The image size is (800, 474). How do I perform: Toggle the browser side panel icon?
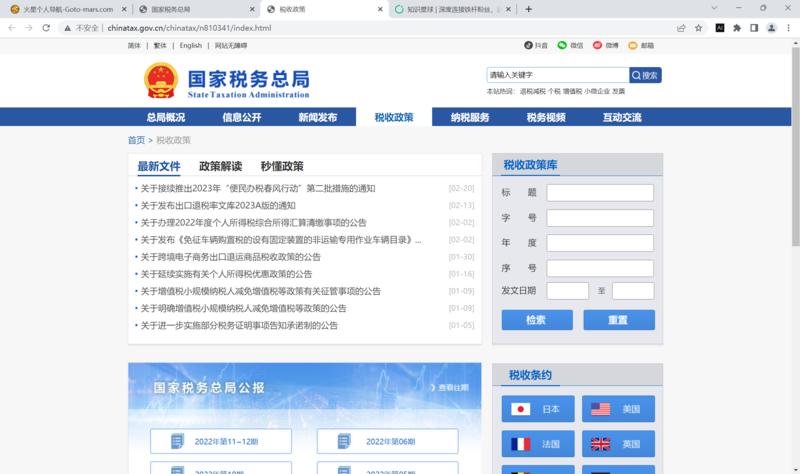[x=754, y=28]
